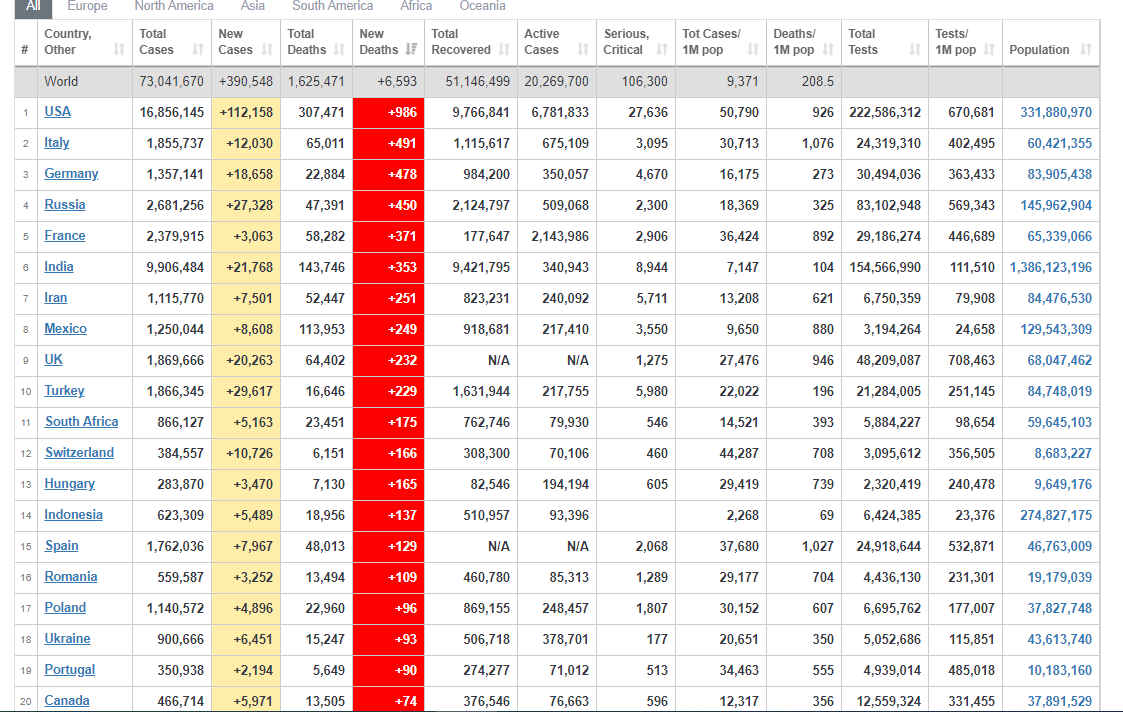Image resolution: width=1123 pixels, height=712 pixels.
Task: Open the South Africa country link
Action: [x=81, y=422]
